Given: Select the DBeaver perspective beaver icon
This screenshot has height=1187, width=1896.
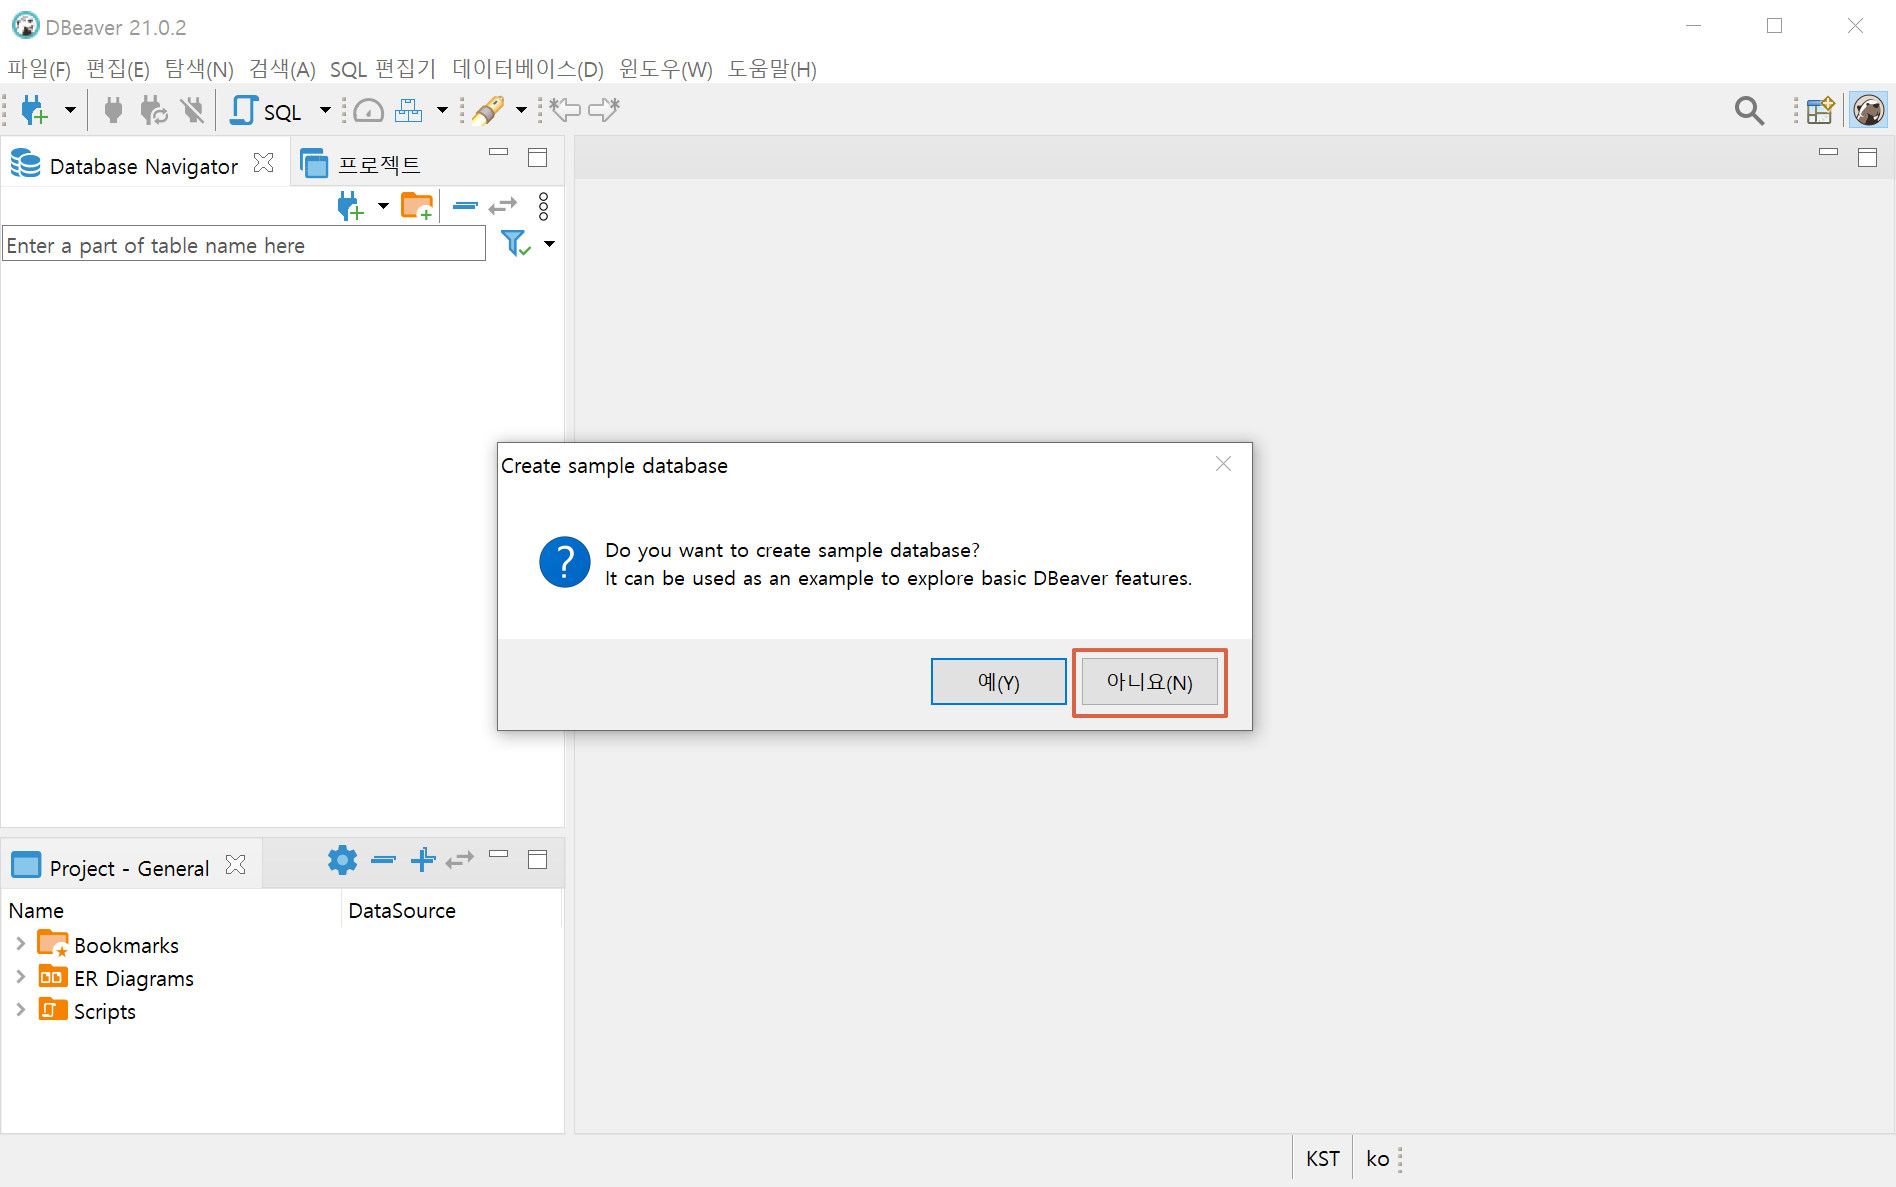Looking at the screenshot, I should (x=1868, y=110).
